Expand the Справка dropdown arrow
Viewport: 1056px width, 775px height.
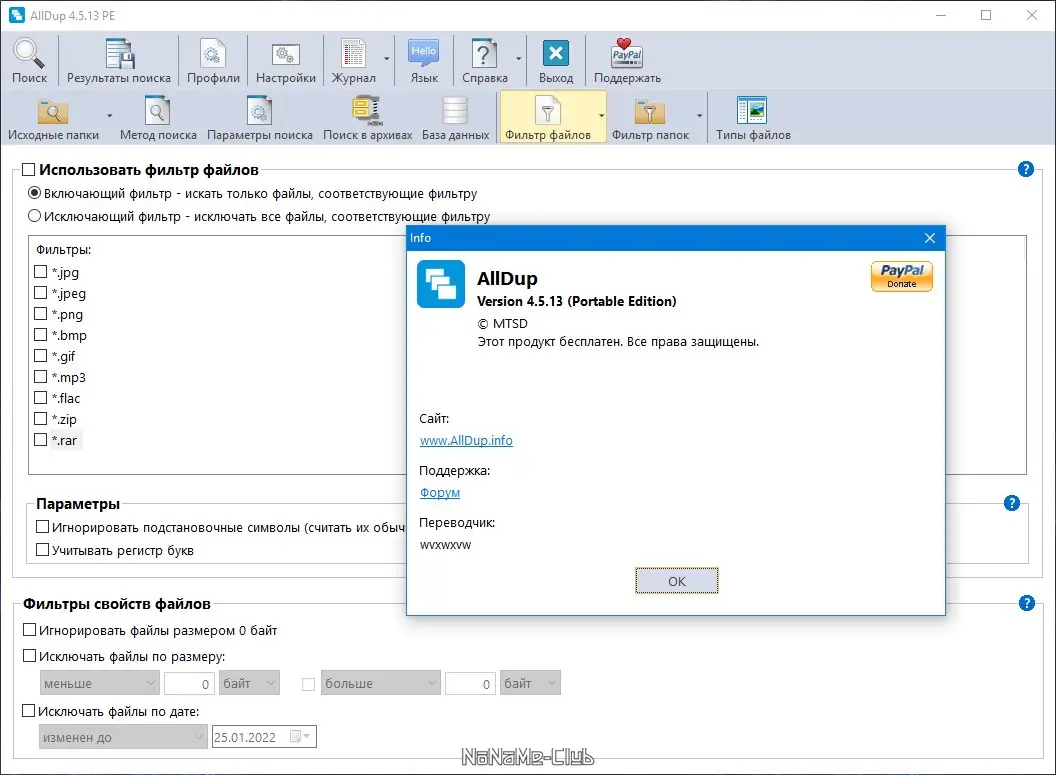(519, 59)
